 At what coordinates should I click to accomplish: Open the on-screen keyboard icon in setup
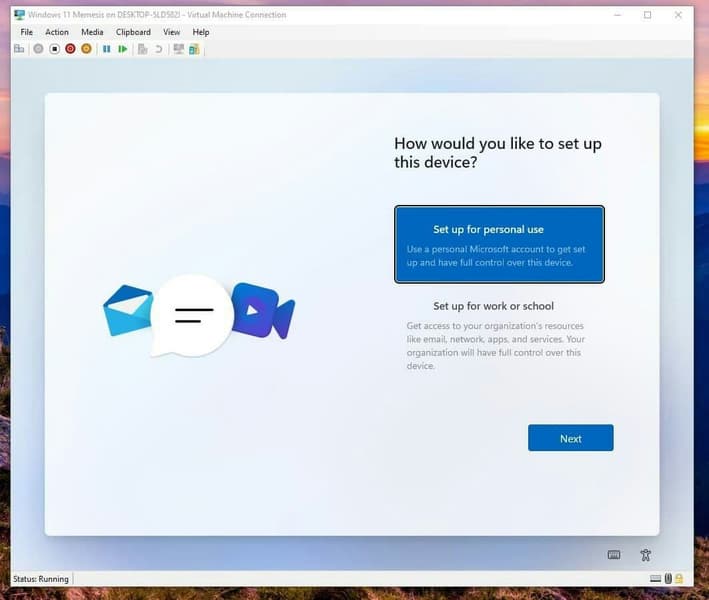pyautogui.click(x=614, y=554)
